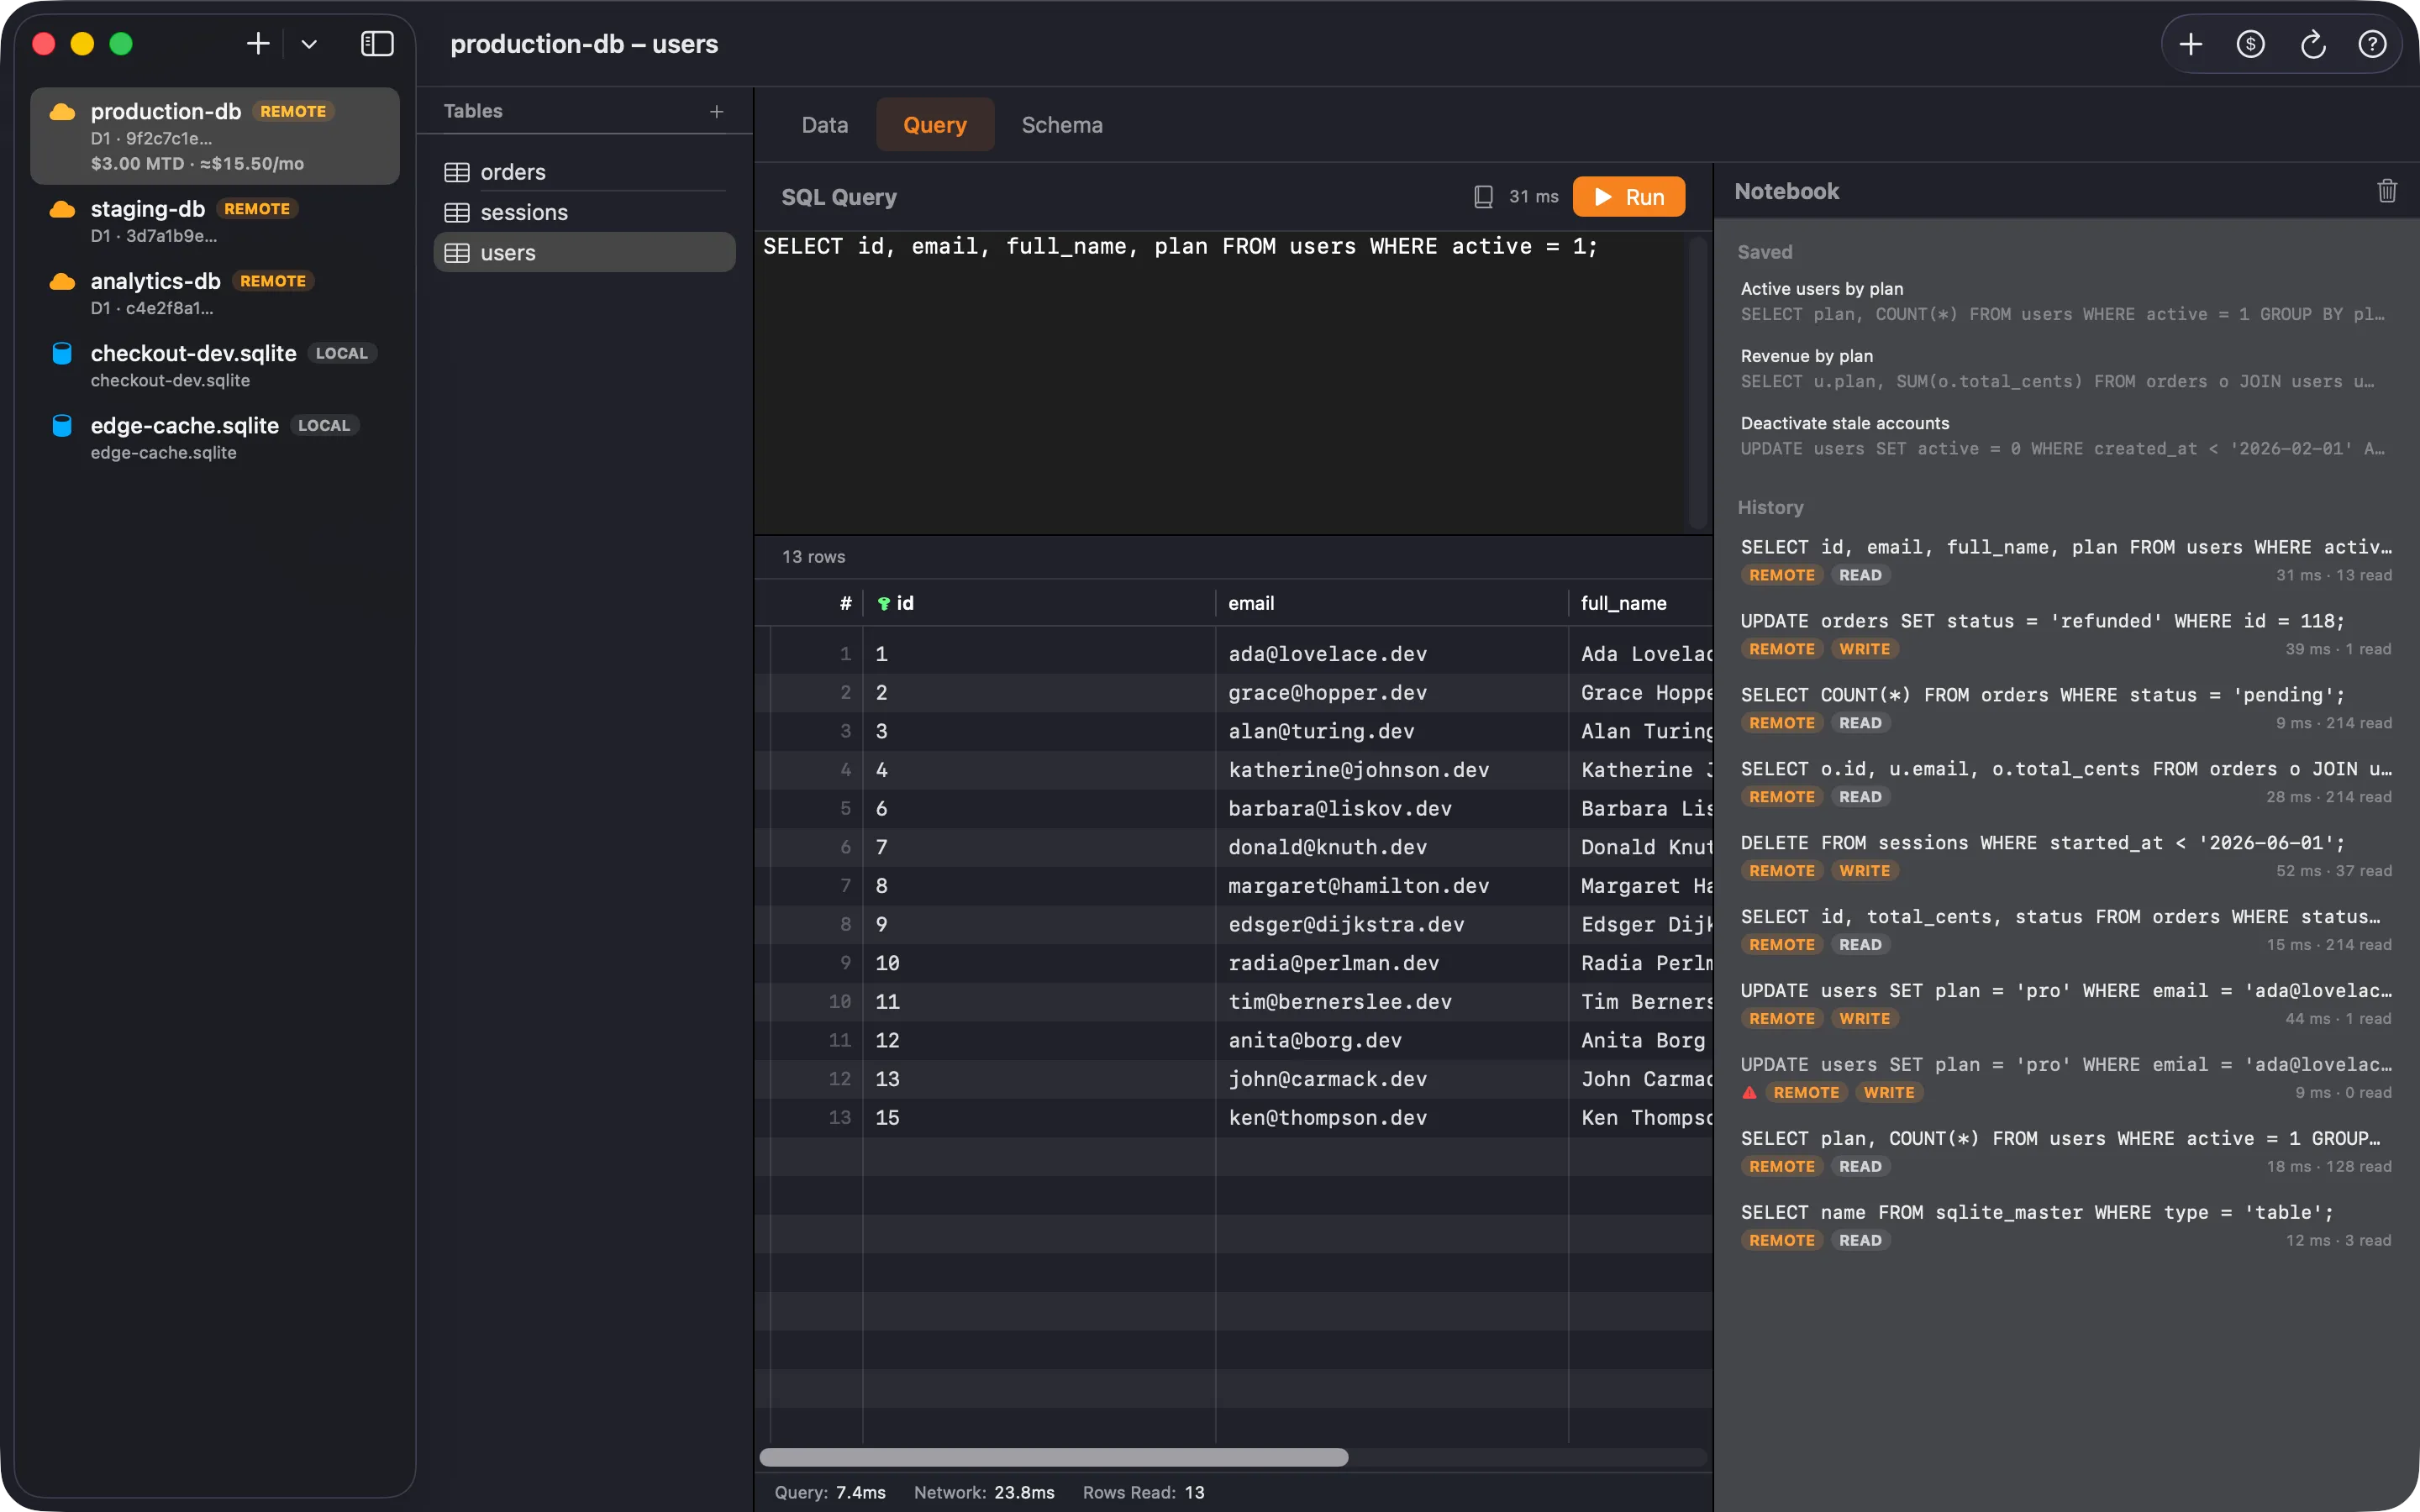Add a new table with Tables plus icon
Viewport: 2420px width, 1512px height.
click(x=716, y=111)
